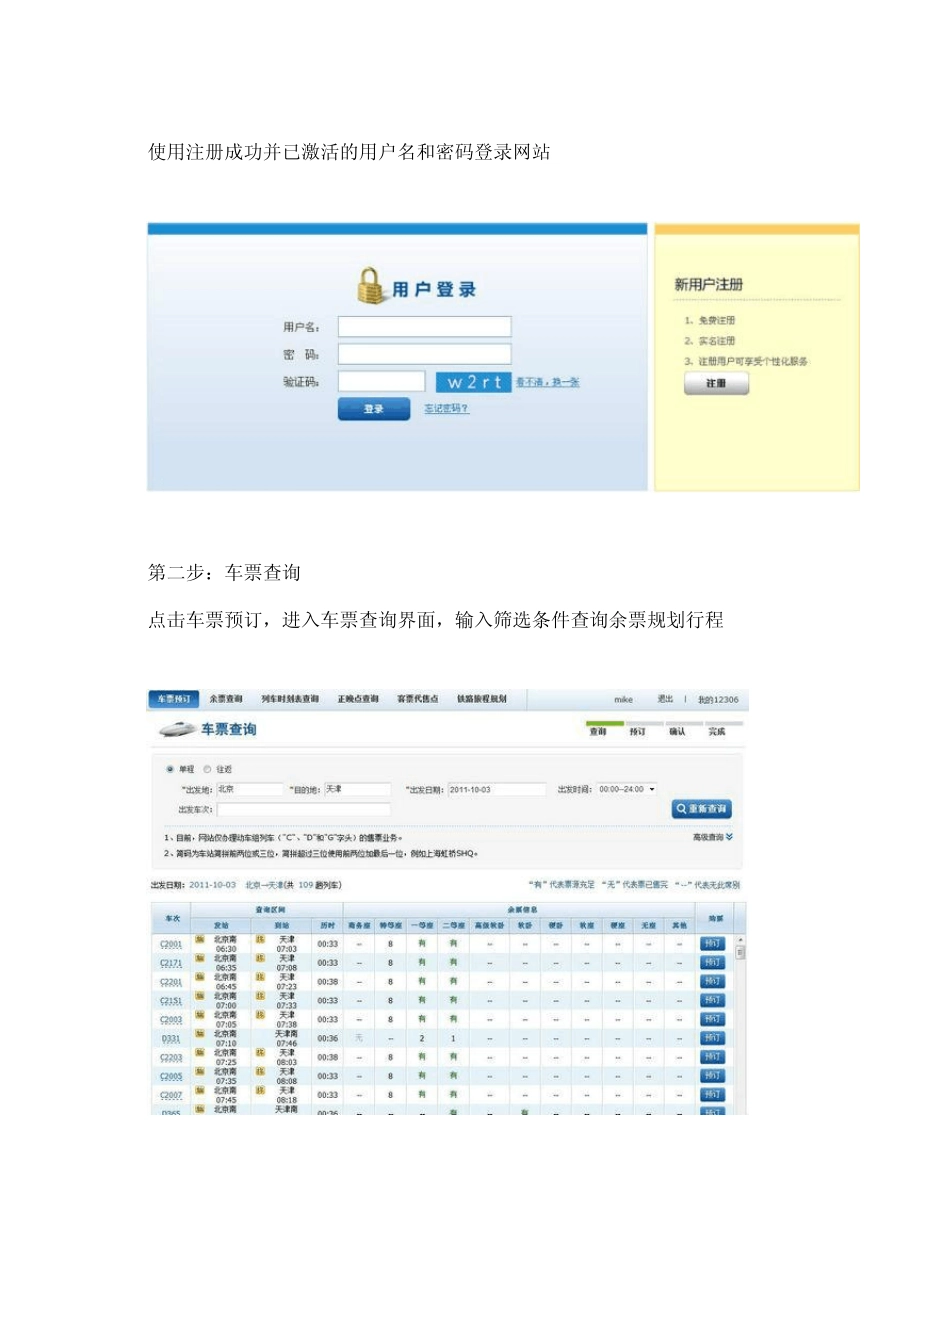The width and height of the screenshot is (950, 1344).
Task: Click the 预订 button for train C2005
Action: 712,1076
